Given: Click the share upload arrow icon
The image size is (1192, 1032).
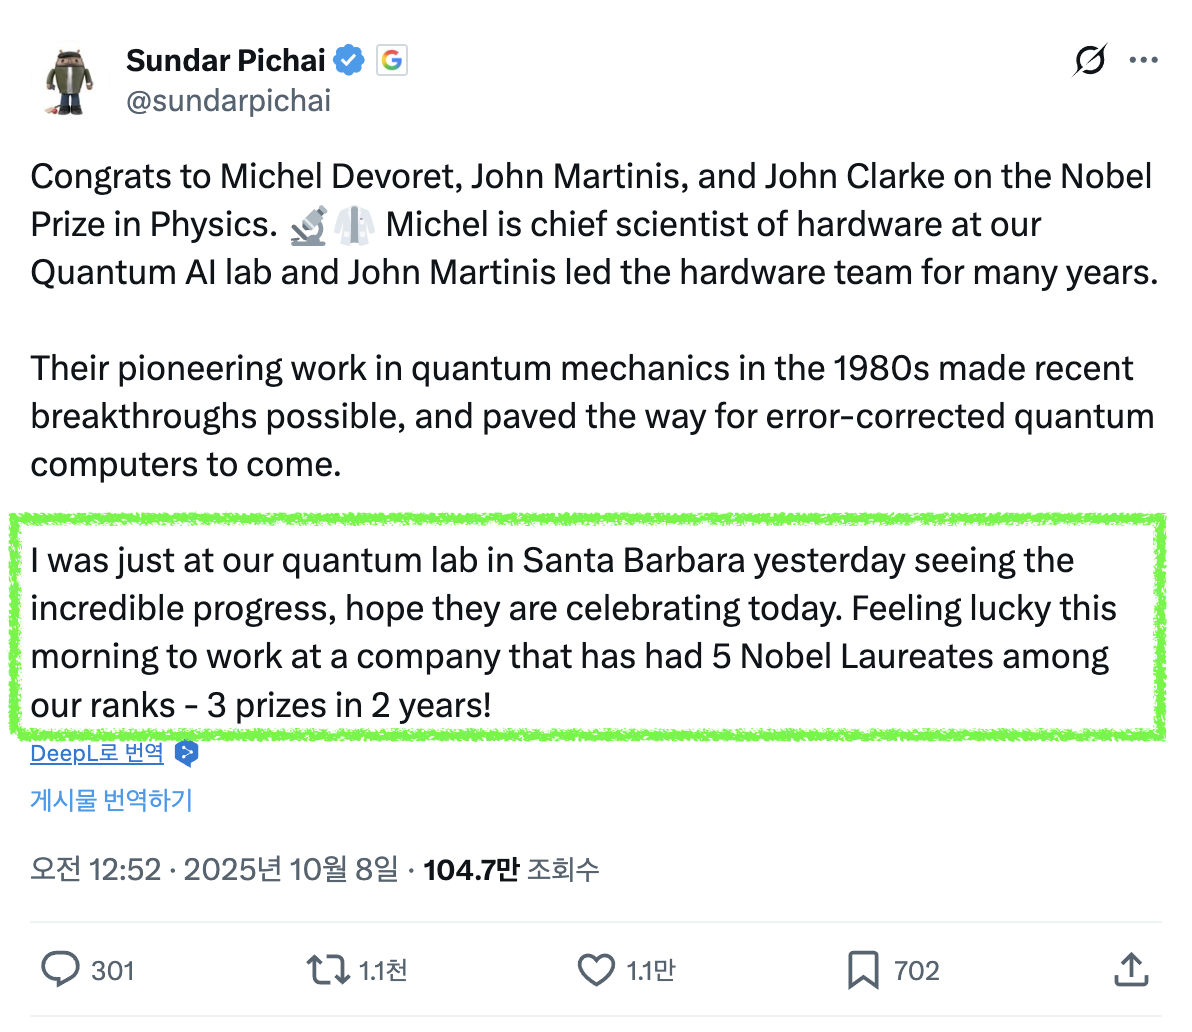Looking at the screenshot, I should [1130, 970].
